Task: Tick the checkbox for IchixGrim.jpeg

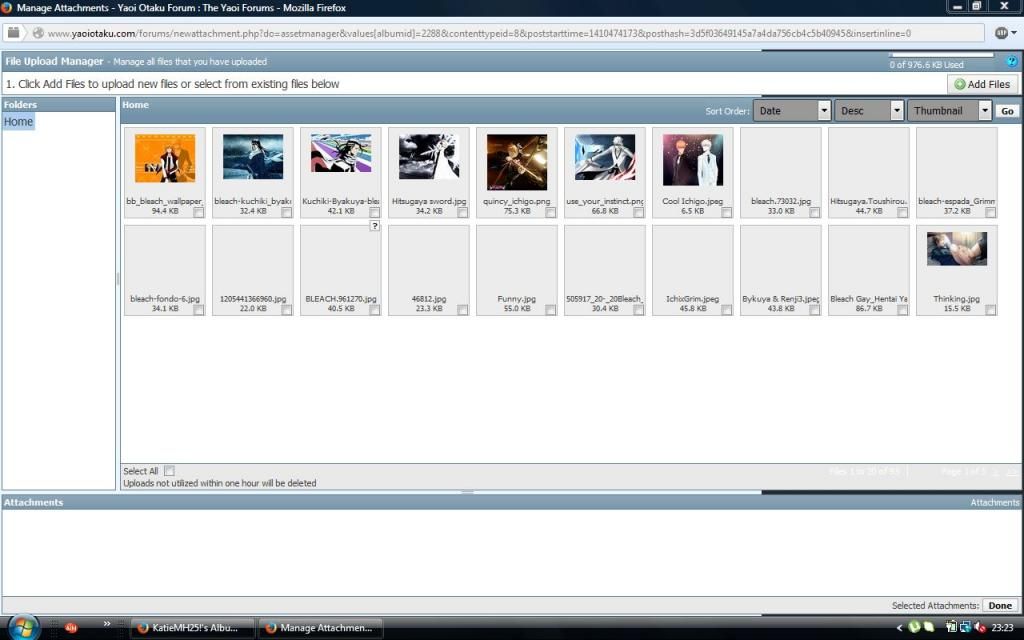Action: pyautogui.click(x=726, y=310)
